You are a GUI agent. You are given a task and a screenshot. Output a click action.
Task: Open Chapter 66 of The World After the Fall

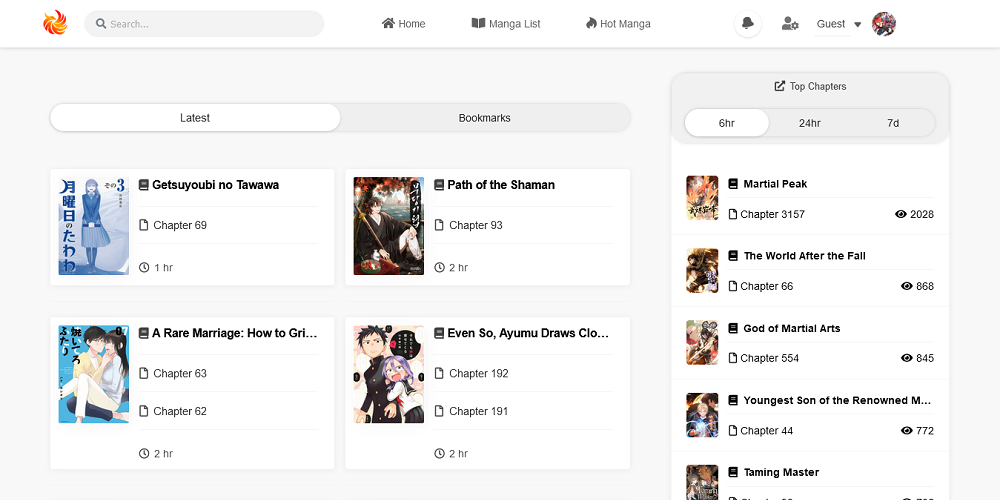(767, 286)
